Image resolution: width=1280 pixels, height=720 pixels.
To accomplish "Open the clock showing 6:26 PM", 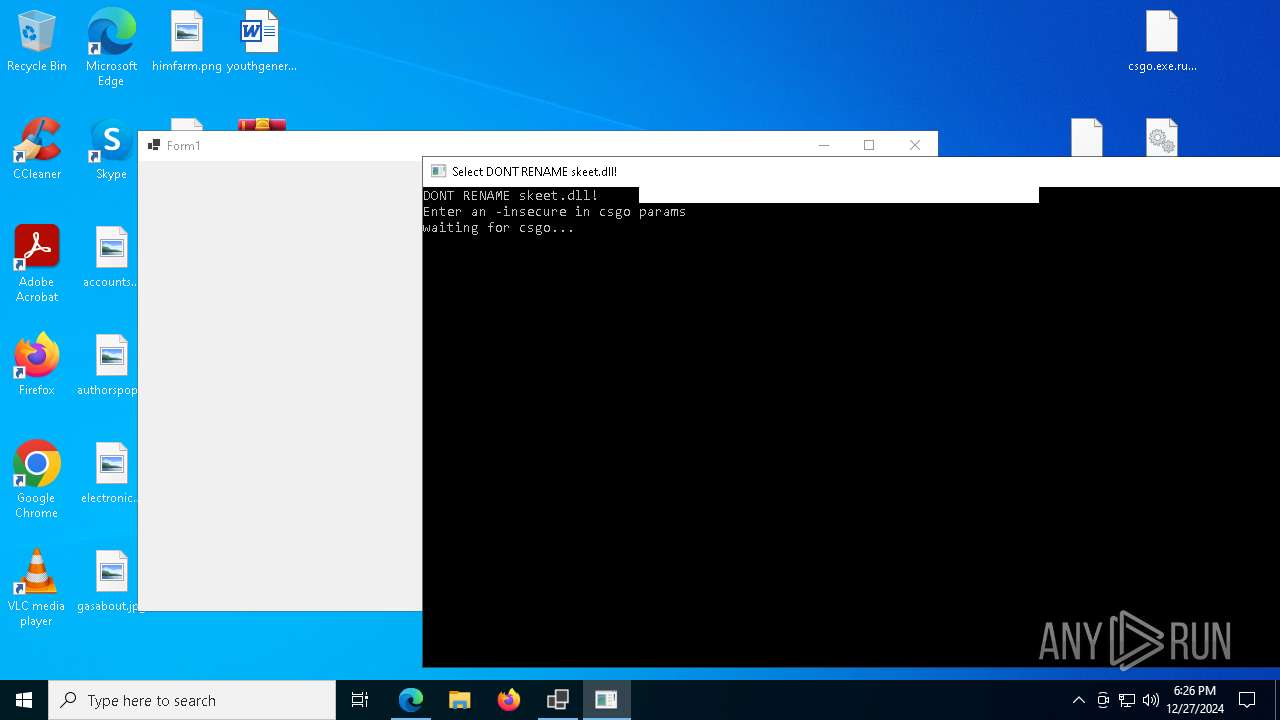I will tap(1195, 700).
